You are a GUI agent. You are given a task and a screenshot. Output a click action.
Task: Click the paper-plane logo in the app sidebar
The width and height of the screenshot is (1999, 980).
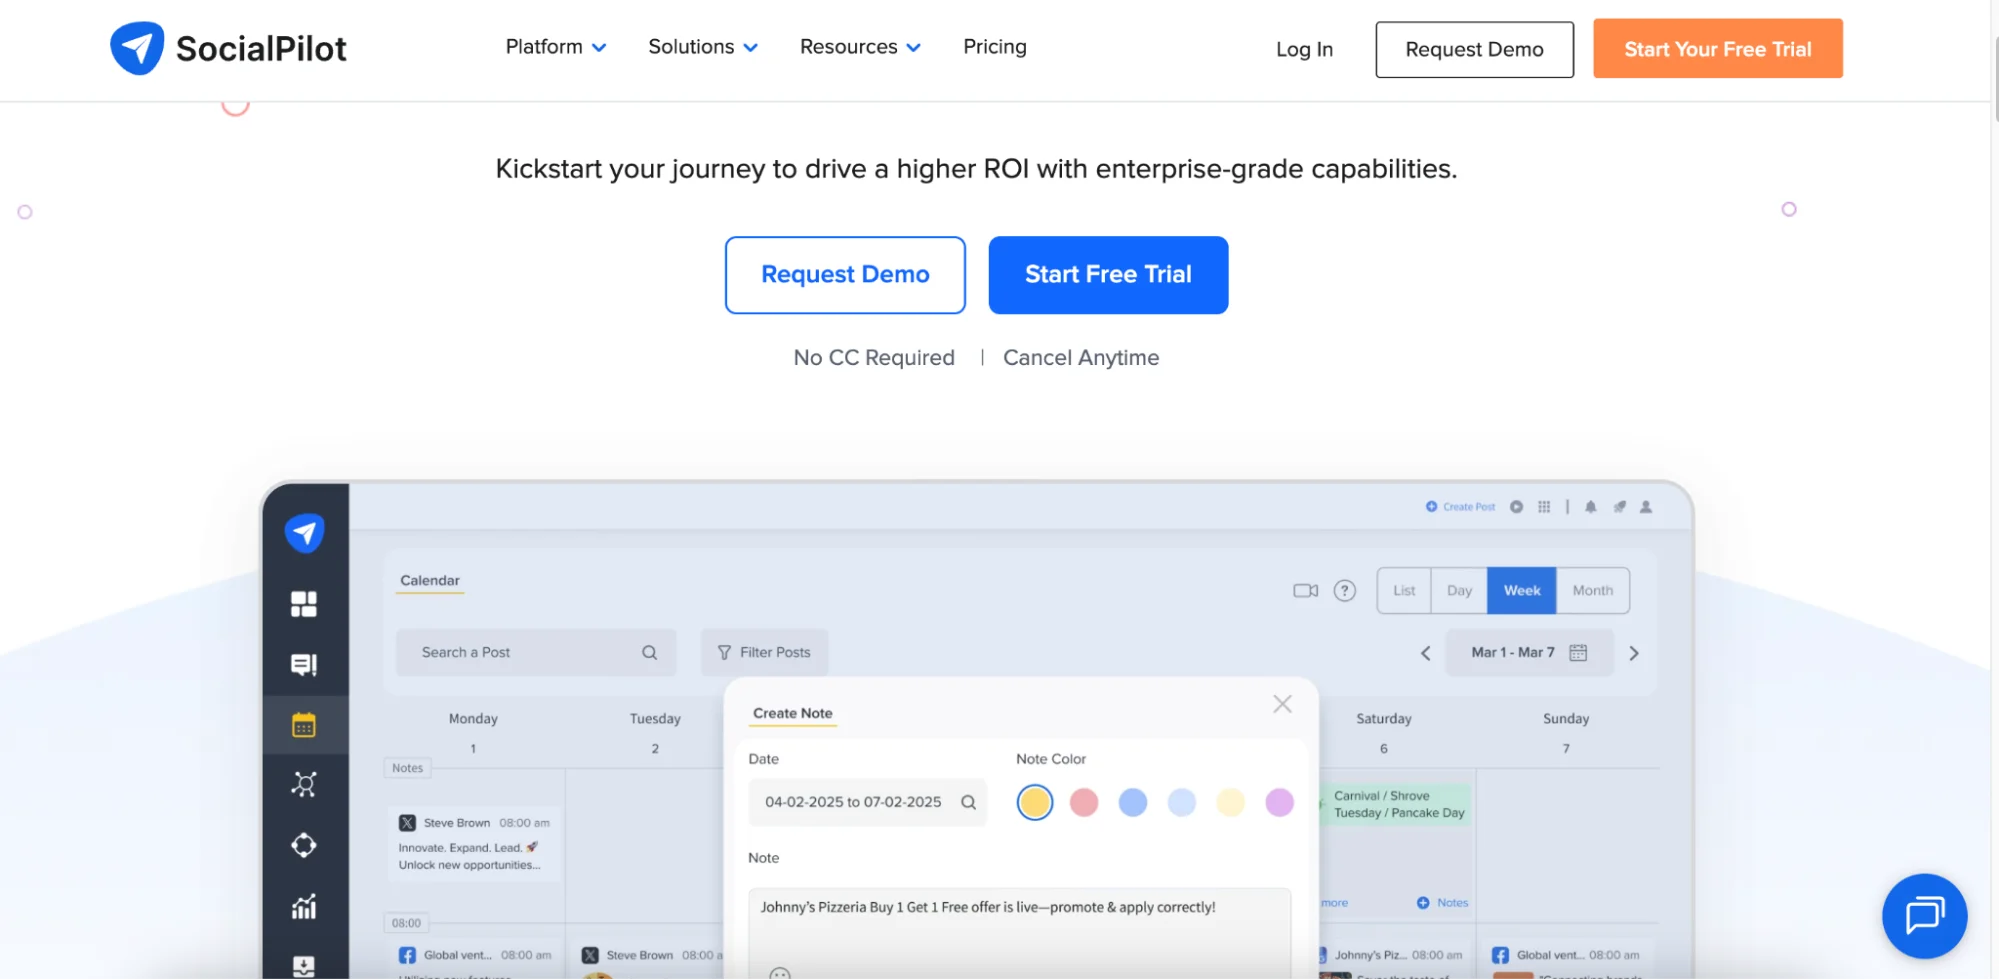[305, 533]
